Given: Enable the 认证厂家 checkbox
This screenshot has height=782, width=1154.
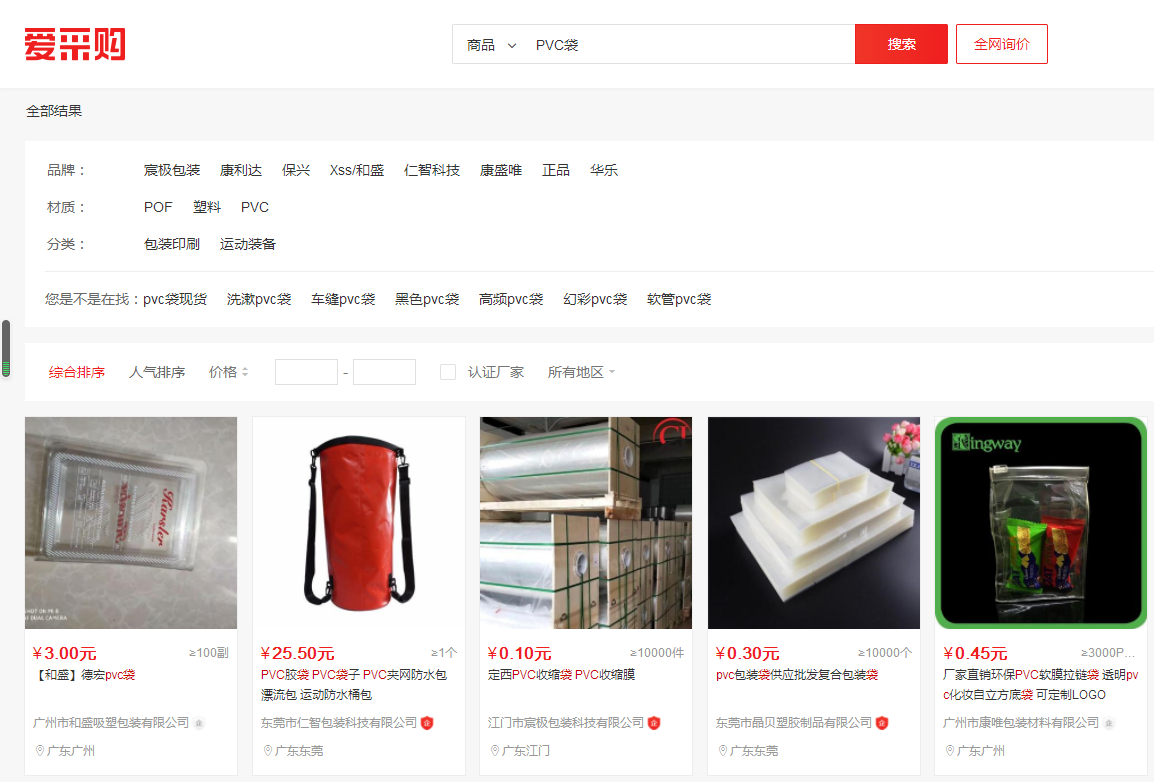Looking at the screenshot, I should [x=448, y=372].
